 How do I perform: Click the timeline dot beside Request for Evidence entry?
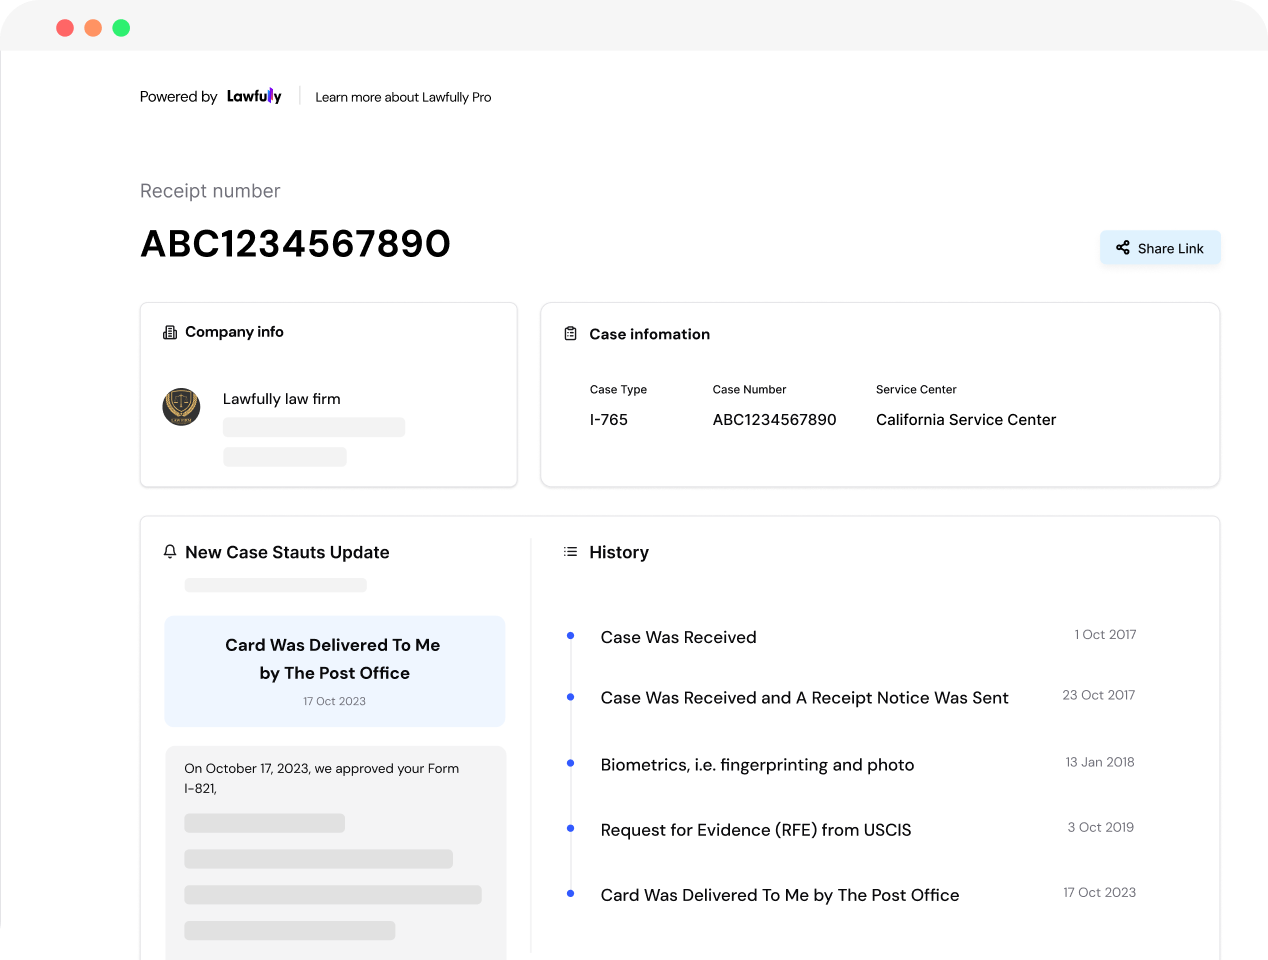[570, 828]
